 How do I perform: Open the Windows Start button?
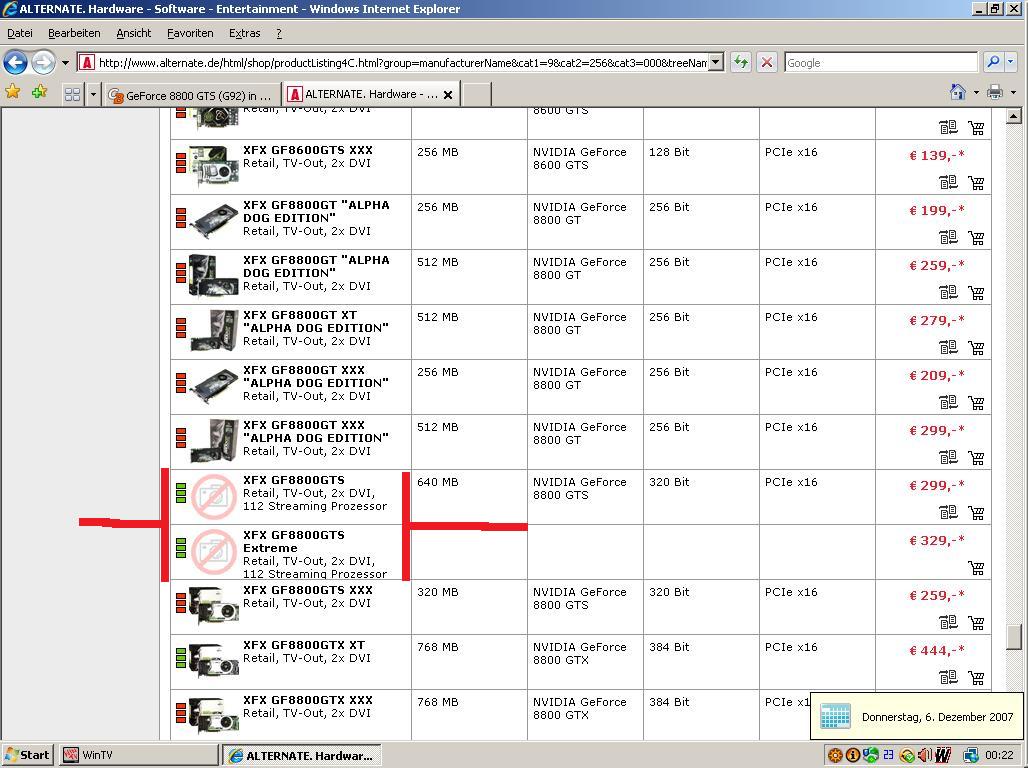[x=27, y=755]
